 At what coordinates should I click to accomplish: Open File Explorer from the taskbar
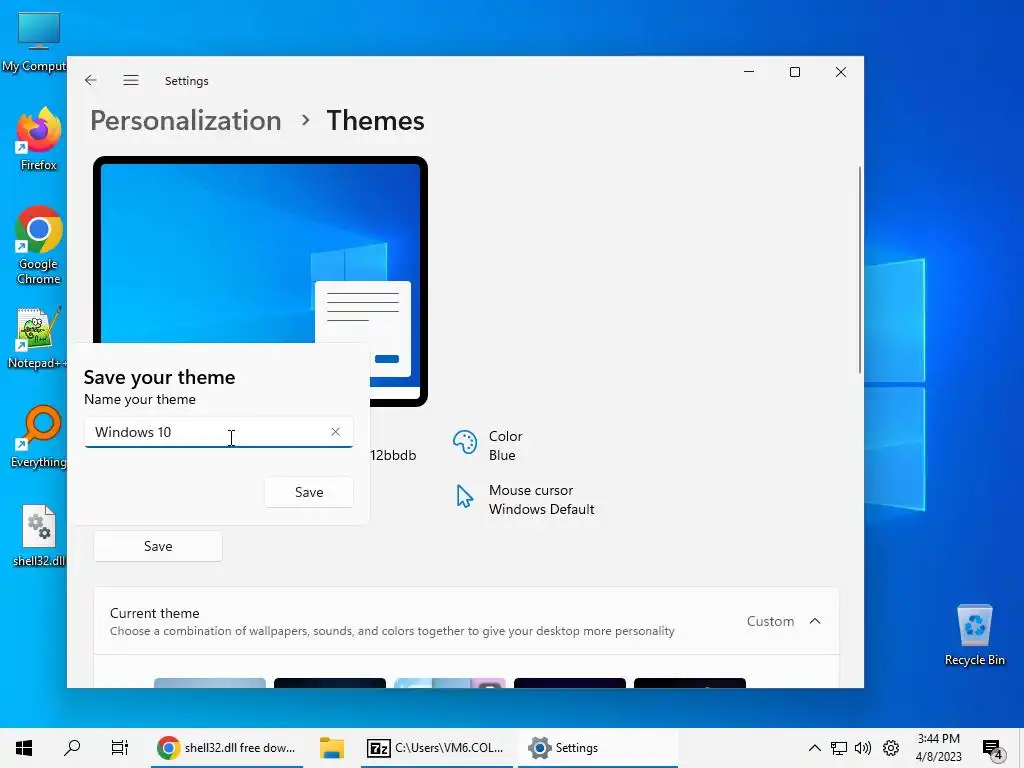click(332, 748)
